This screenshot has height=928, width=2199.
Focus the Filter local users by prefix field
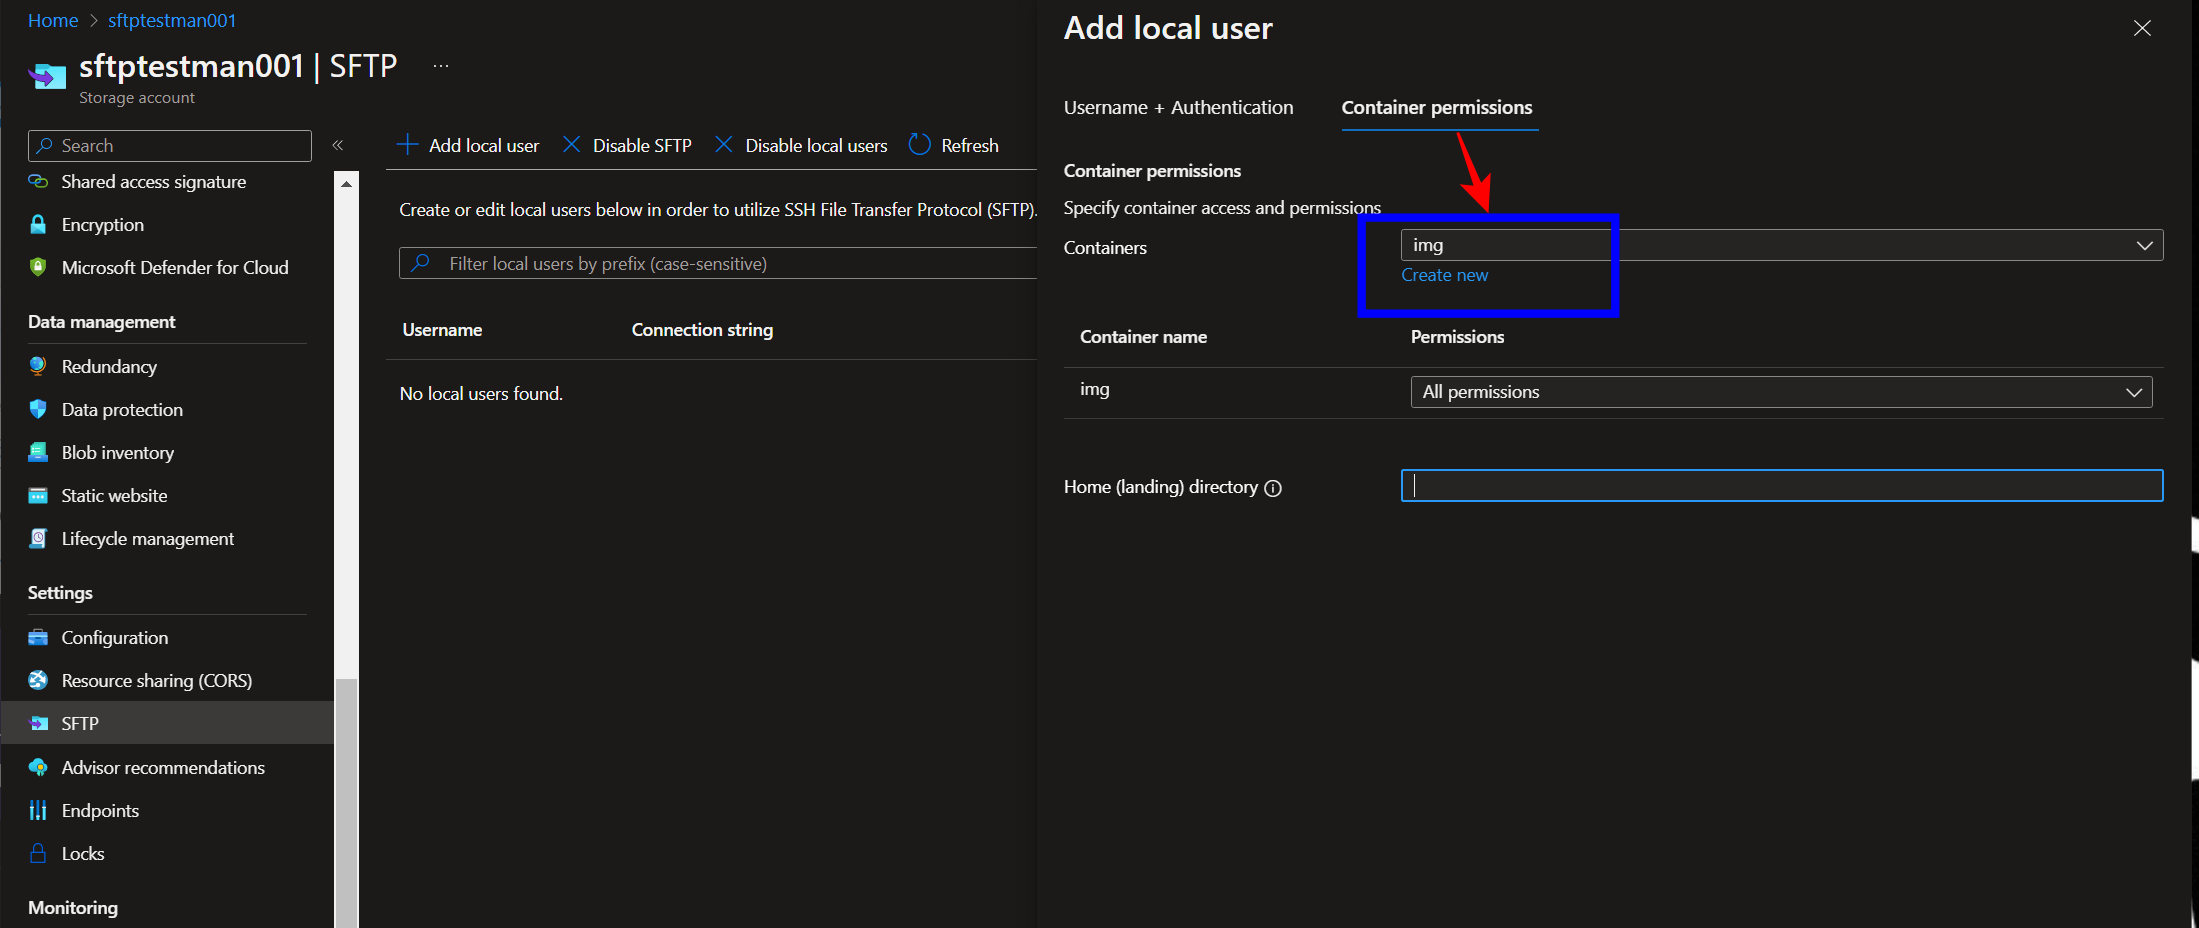(718, 263)
